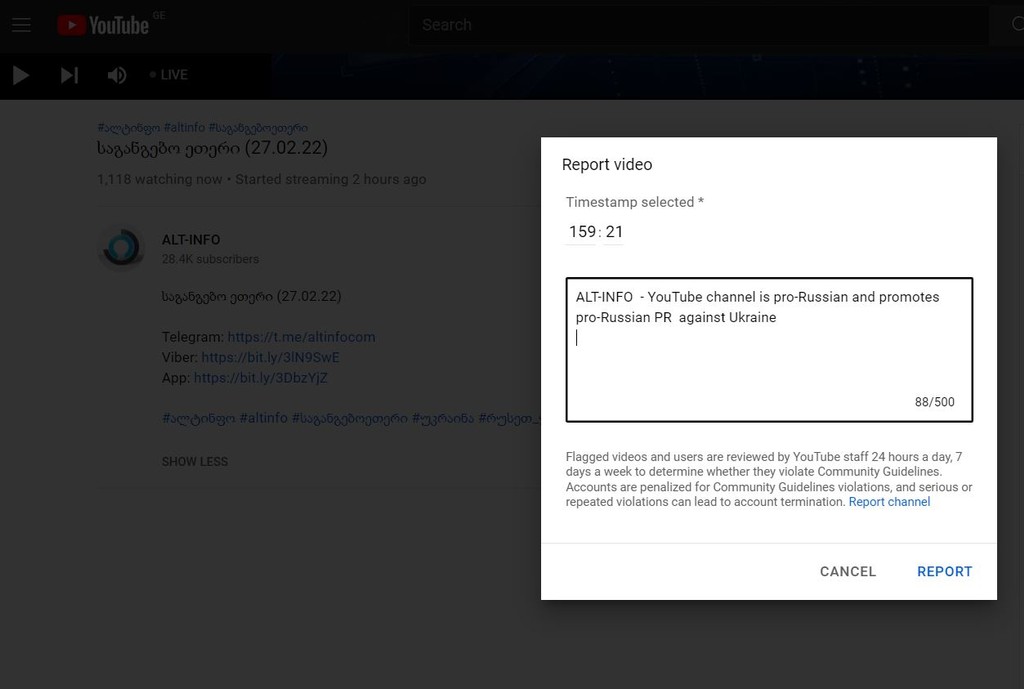Click the 1,118 watching now text

(159, 179)
